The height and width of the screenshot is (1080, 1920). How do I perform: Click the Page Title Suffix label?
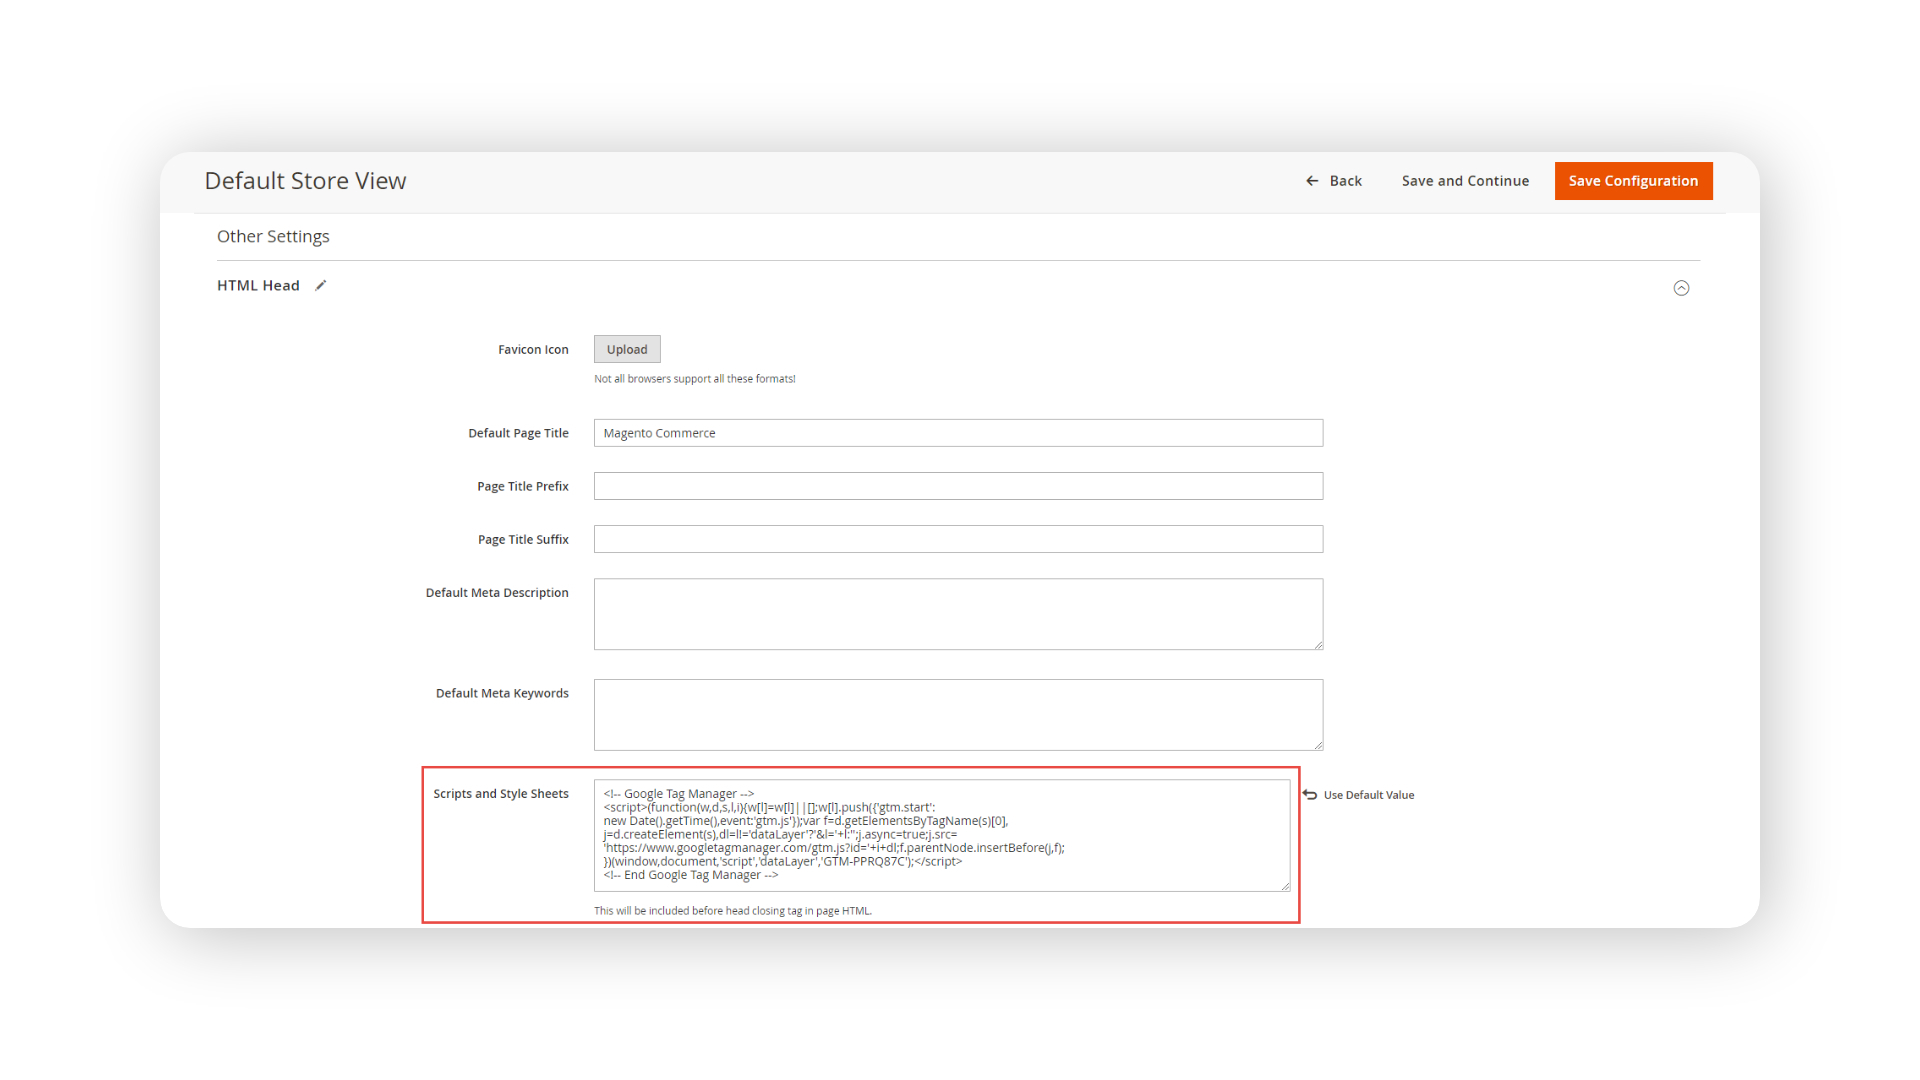tap(523, 539)
